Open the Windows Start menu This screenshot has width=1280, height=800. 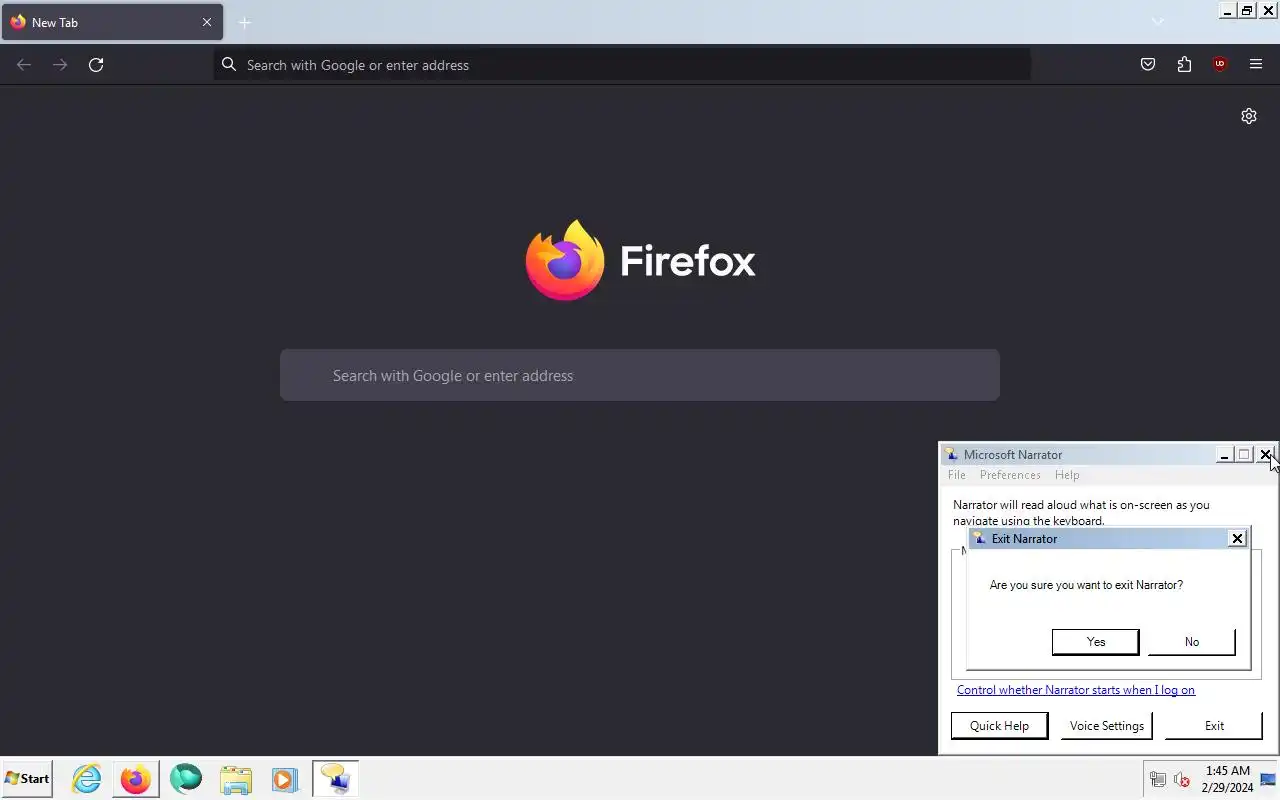[27, 779]
